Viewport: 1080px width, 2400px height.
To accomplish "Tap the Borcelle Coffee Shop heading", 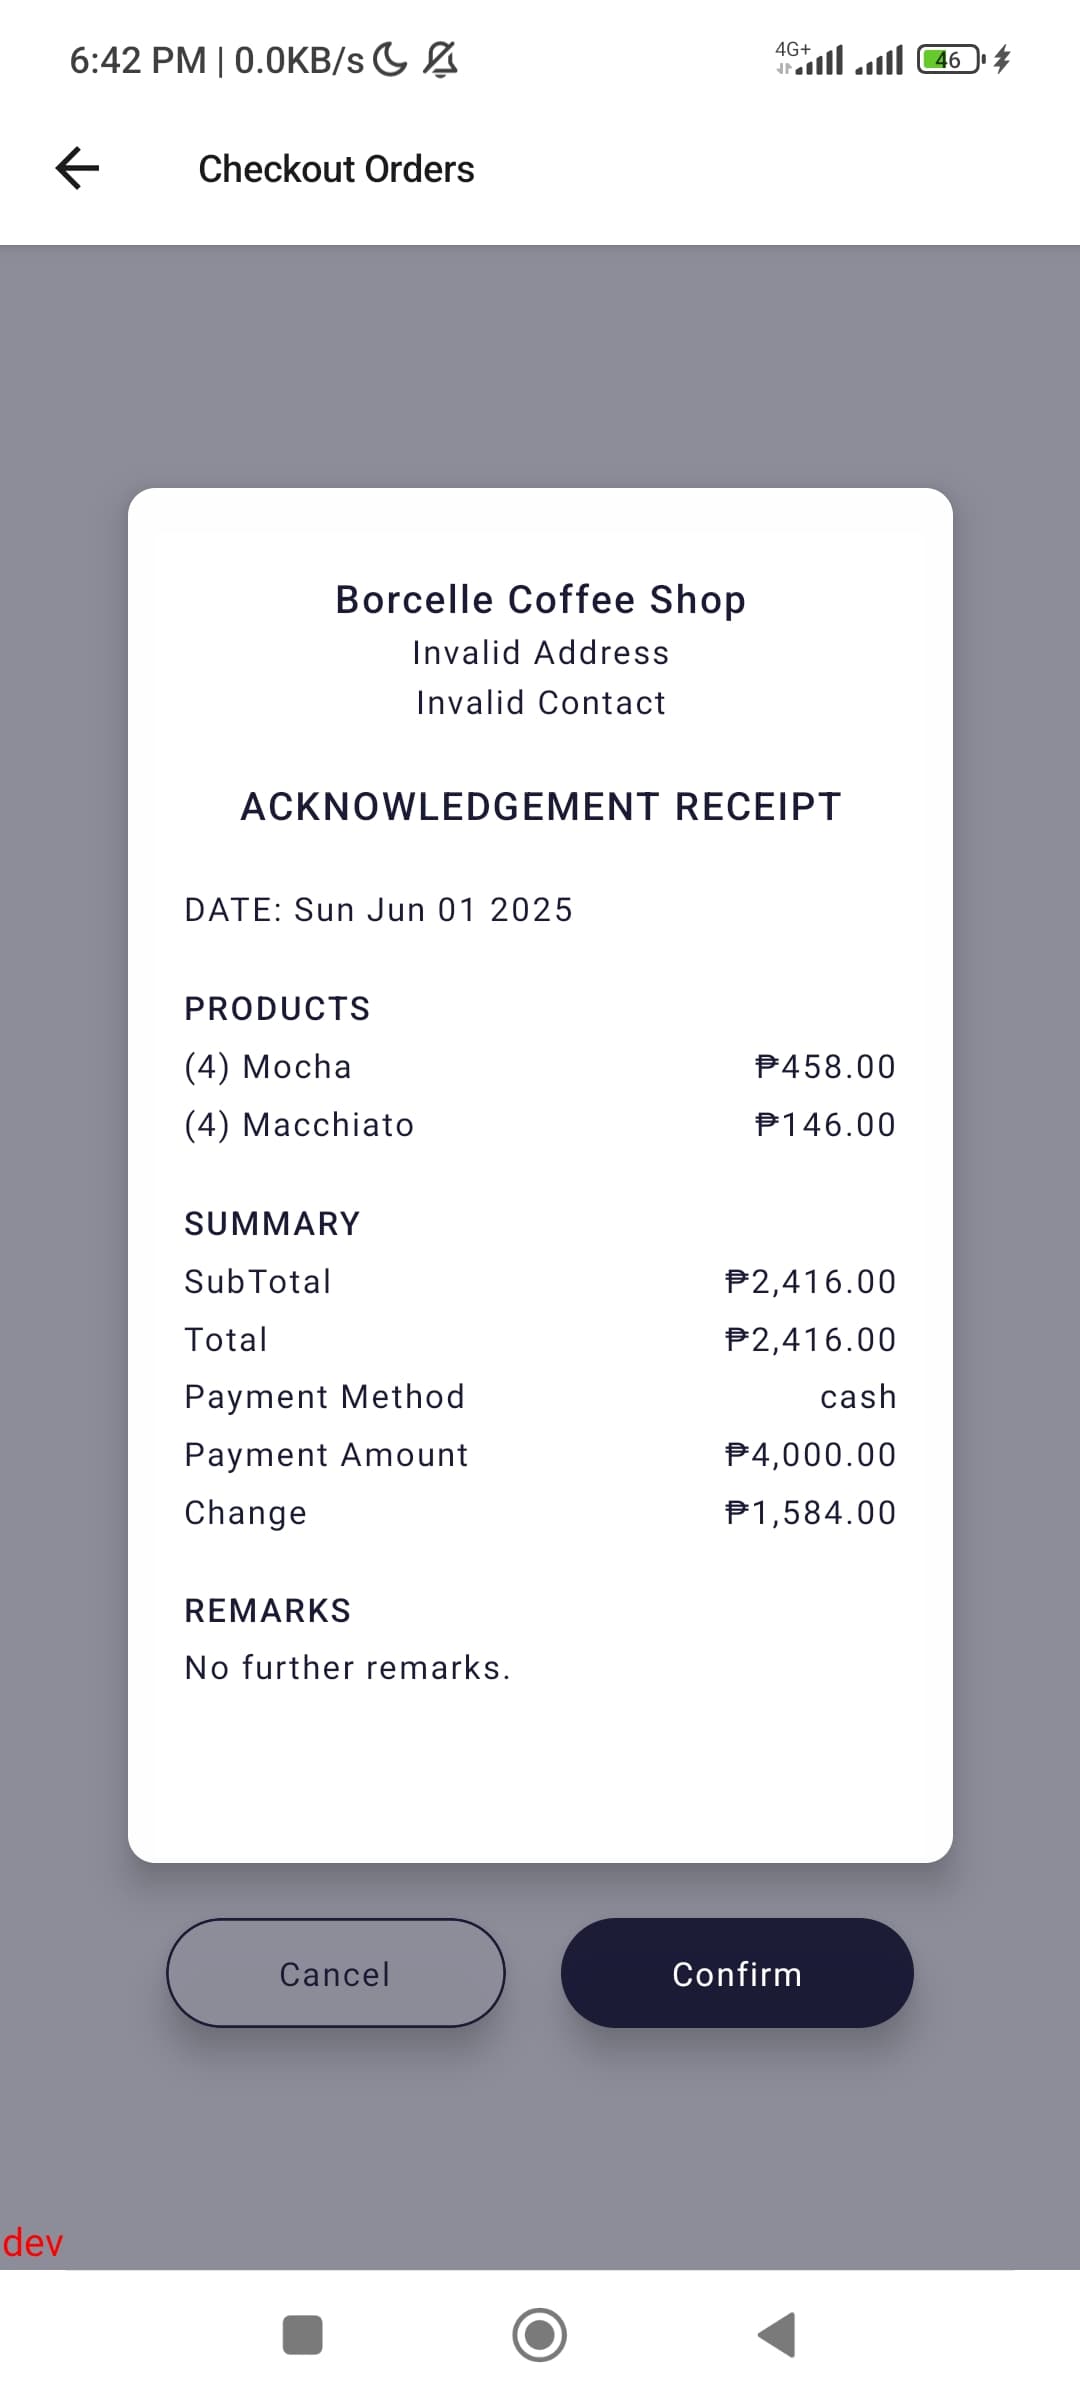I will point(540,600).
